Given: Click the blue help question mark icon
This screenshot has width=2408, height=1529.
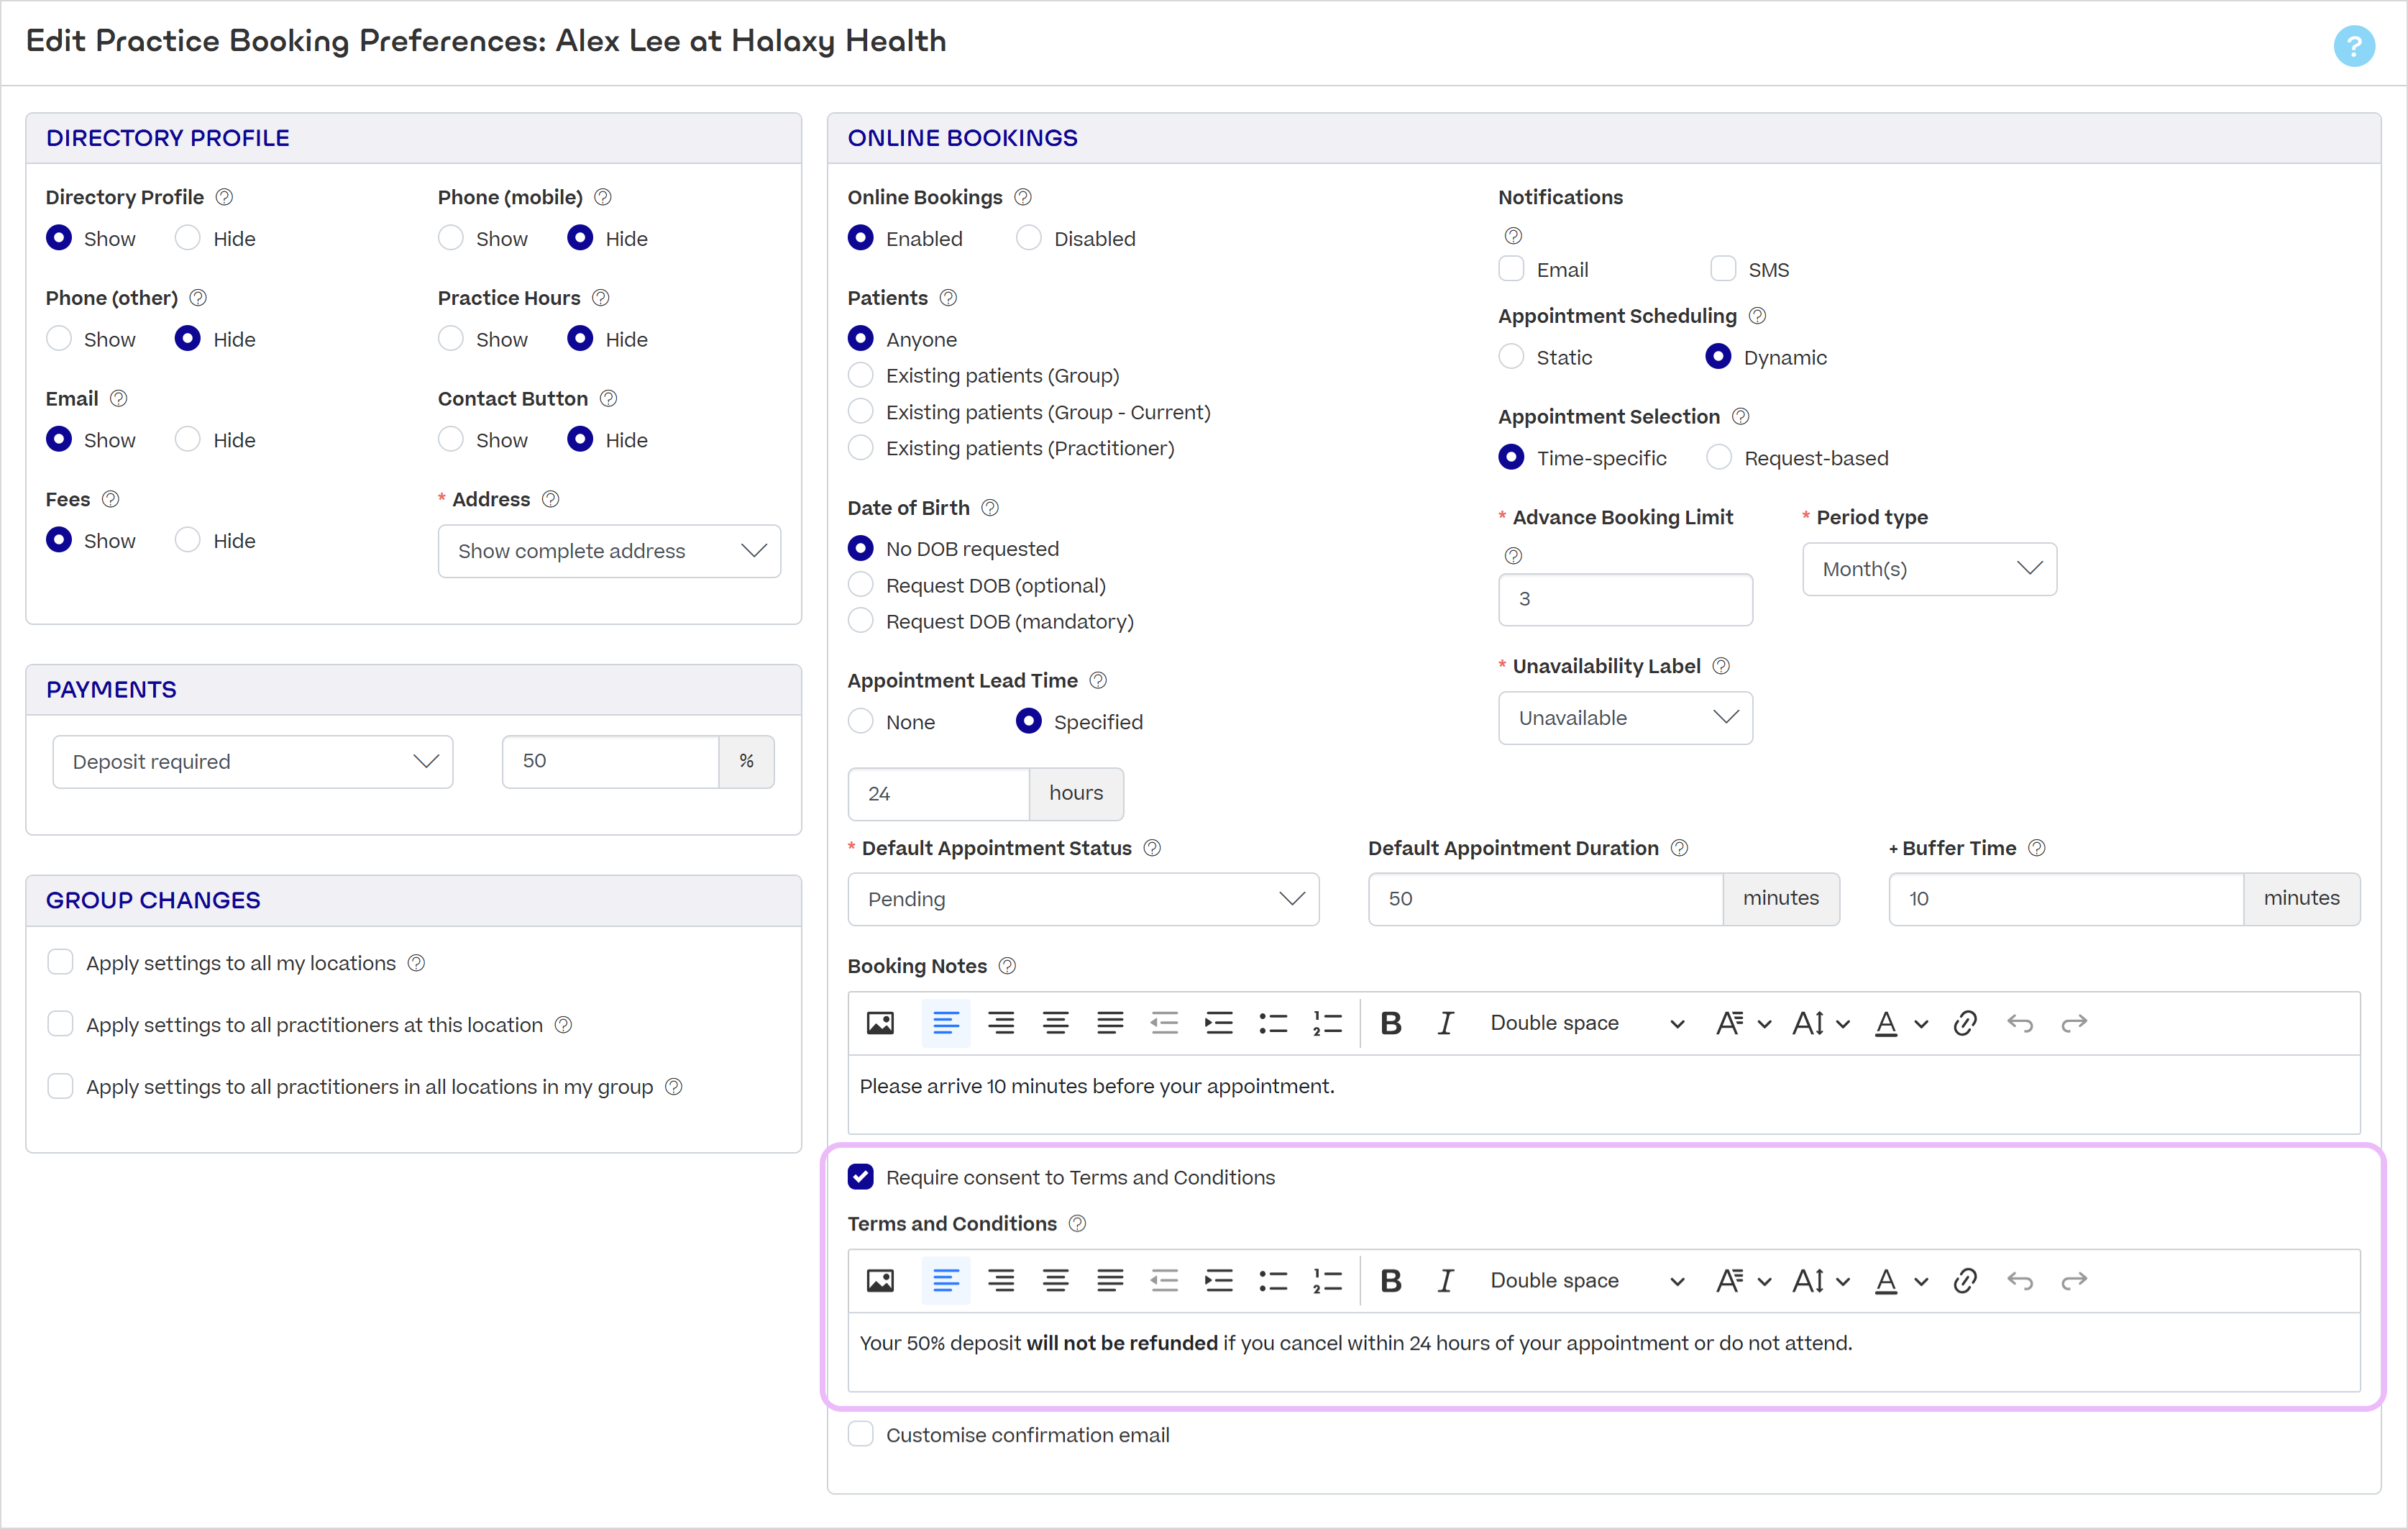Looking at the screenshot, I should point(2353,46).
